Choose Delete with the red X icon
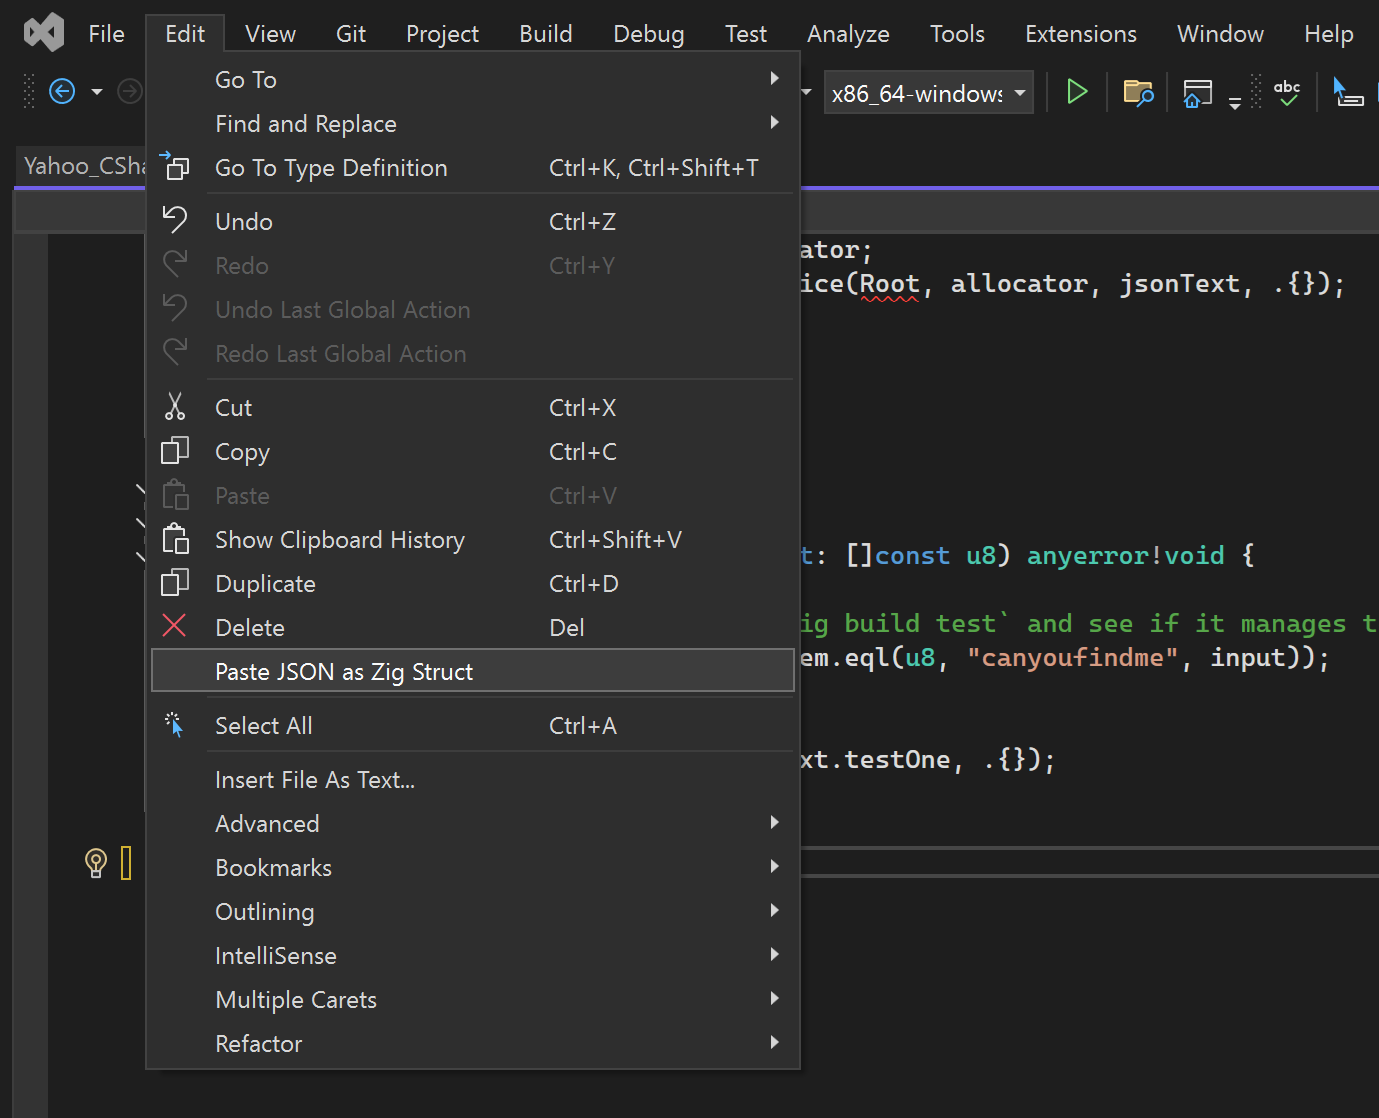Screen dimensions: 1379x1118 250,628
